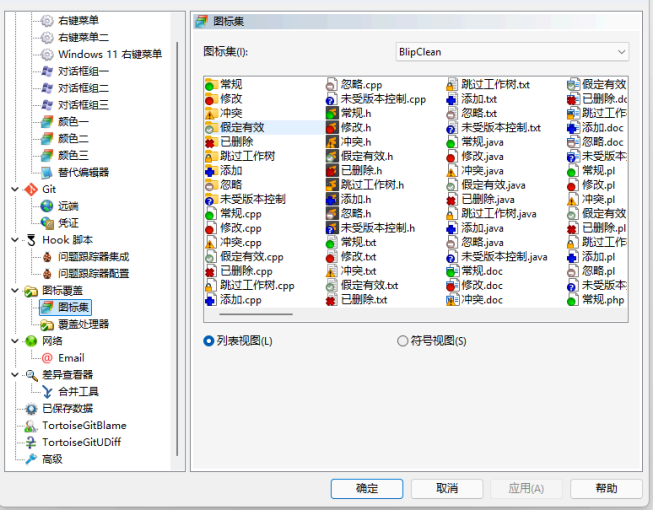The image size is (655, 513).
Task: Click the red X folder icon for 已删除
Action: (212, 142)
